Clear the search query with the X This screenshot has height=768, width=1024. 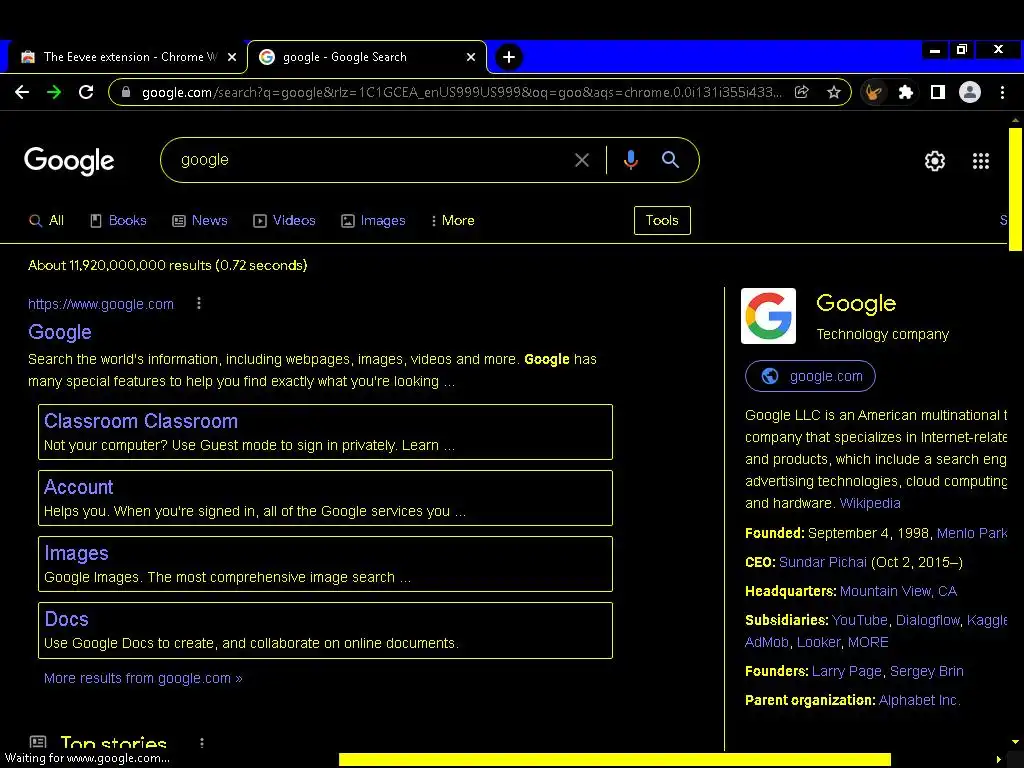coord(582,160)
